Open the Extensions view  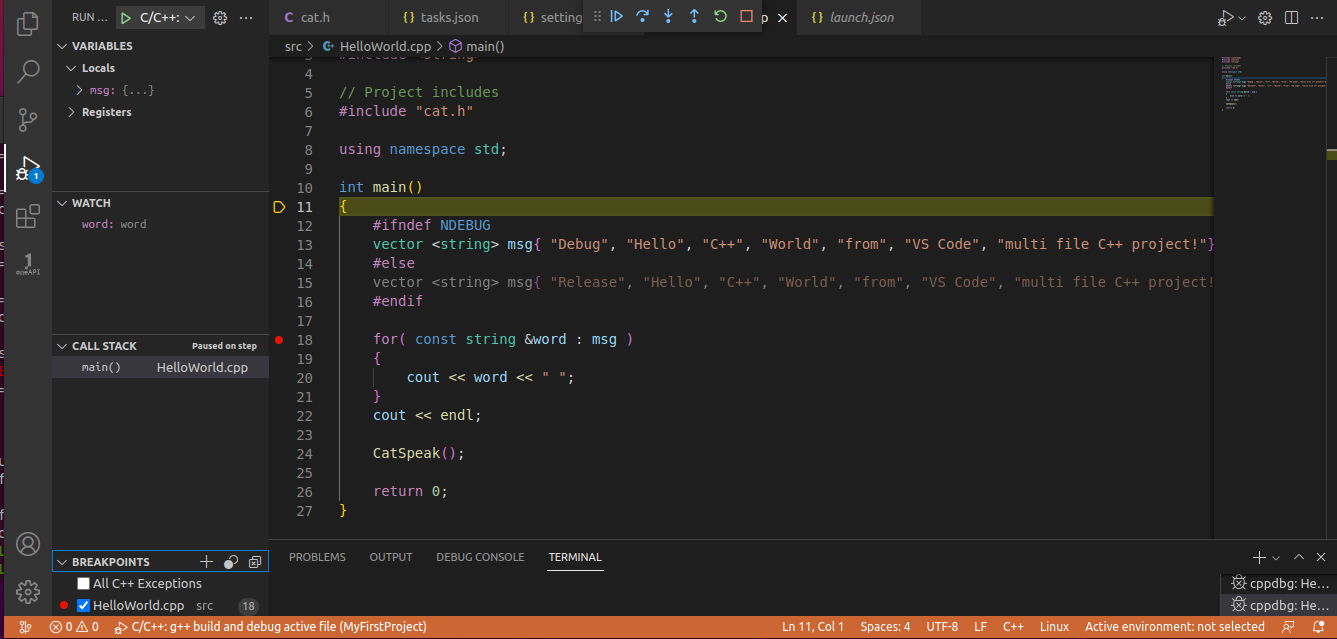29,216
